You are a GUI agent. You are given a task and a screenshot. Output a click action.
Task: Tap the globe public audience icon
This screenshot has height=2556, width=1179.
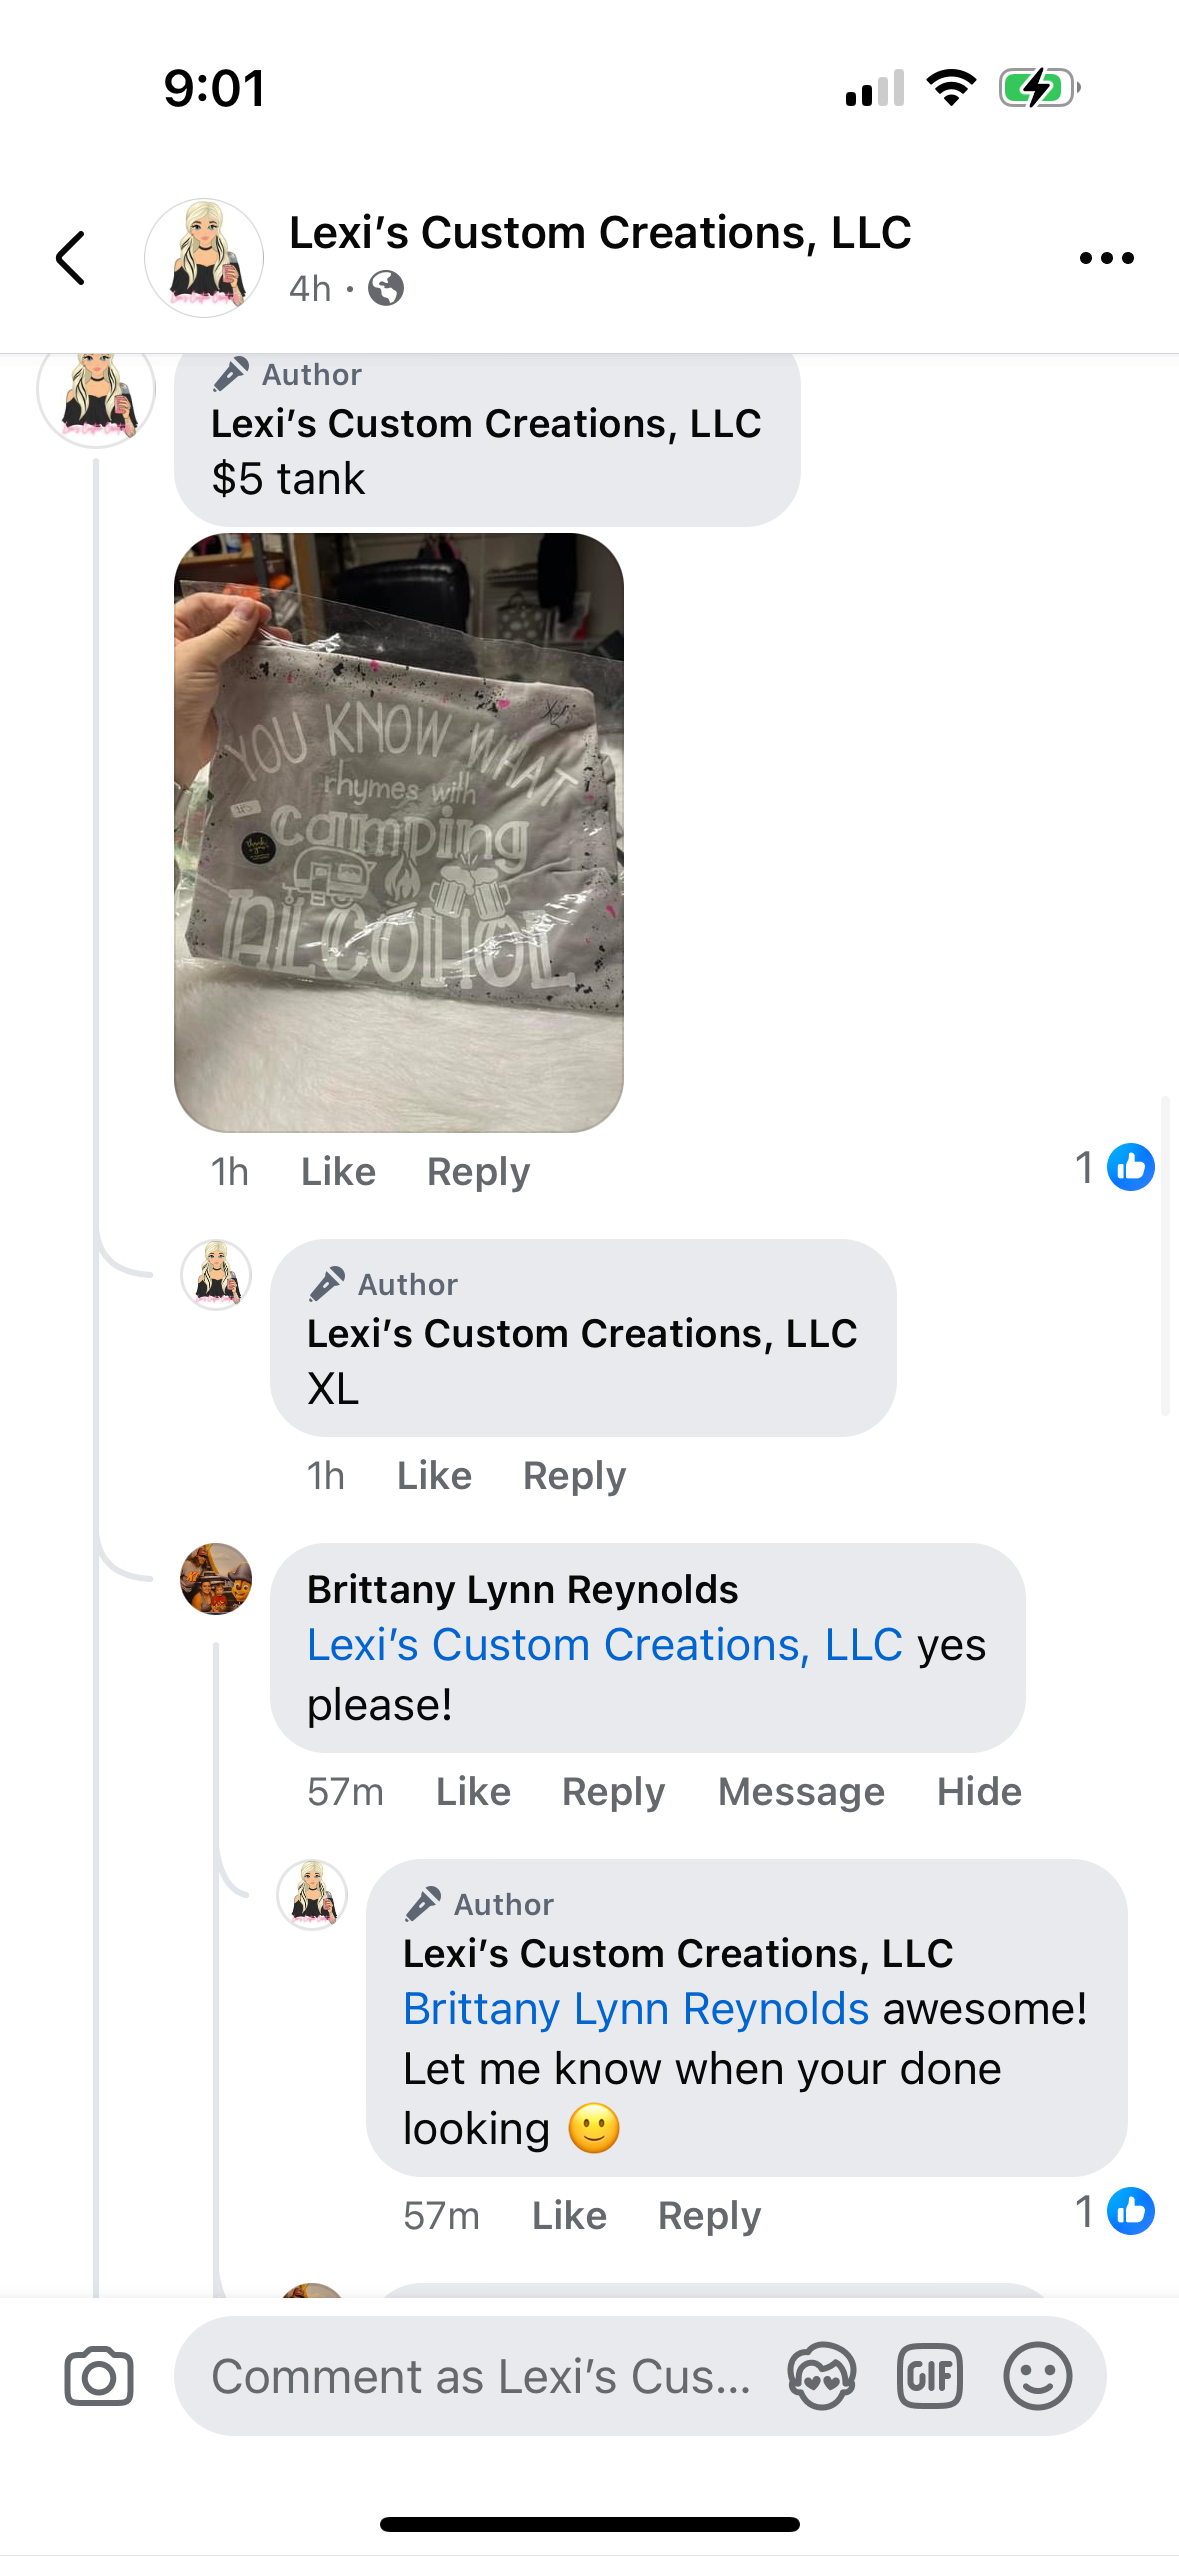coord(386,289)
